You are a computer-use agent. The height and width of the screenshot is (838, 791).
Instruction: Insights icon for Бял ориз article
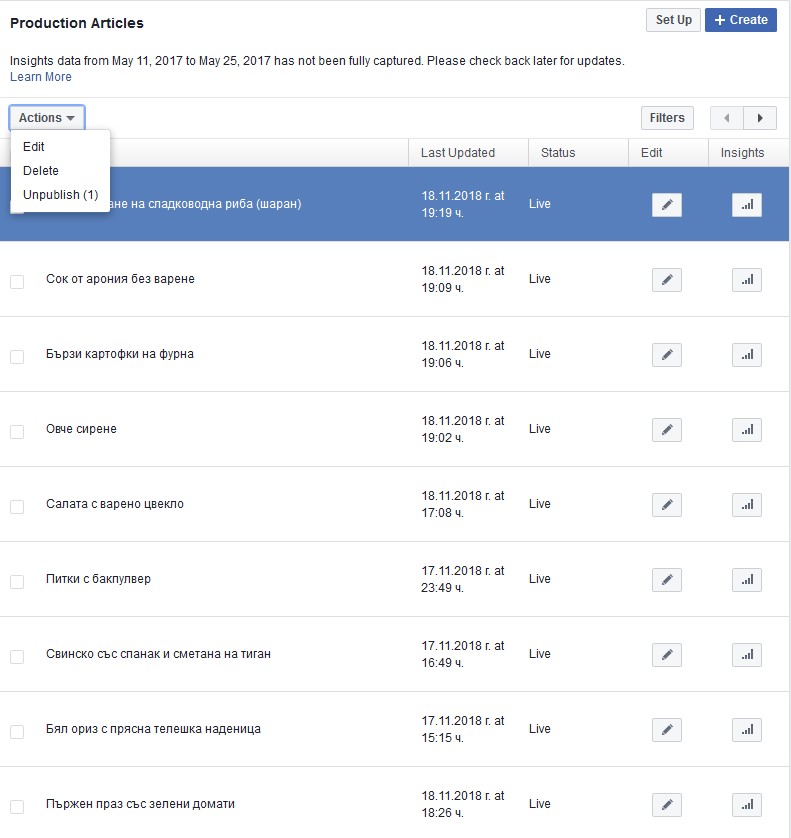click(747, 730)
